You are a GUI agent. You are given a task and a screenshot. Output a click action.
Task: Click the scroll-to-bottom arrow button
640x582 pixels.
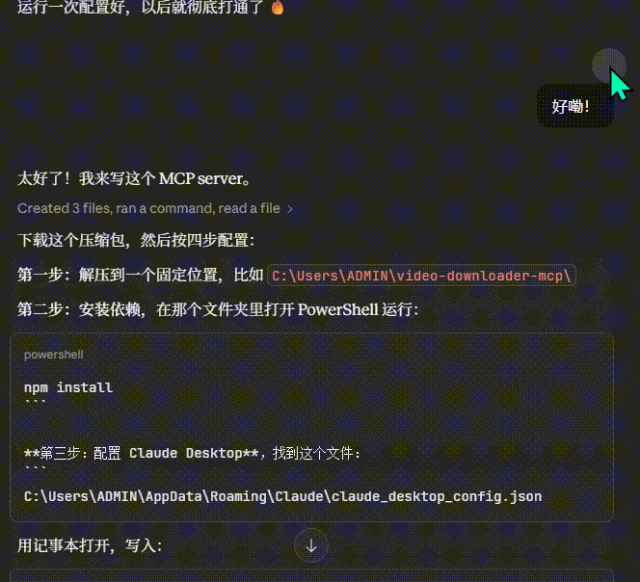click(x=311, y=545)
